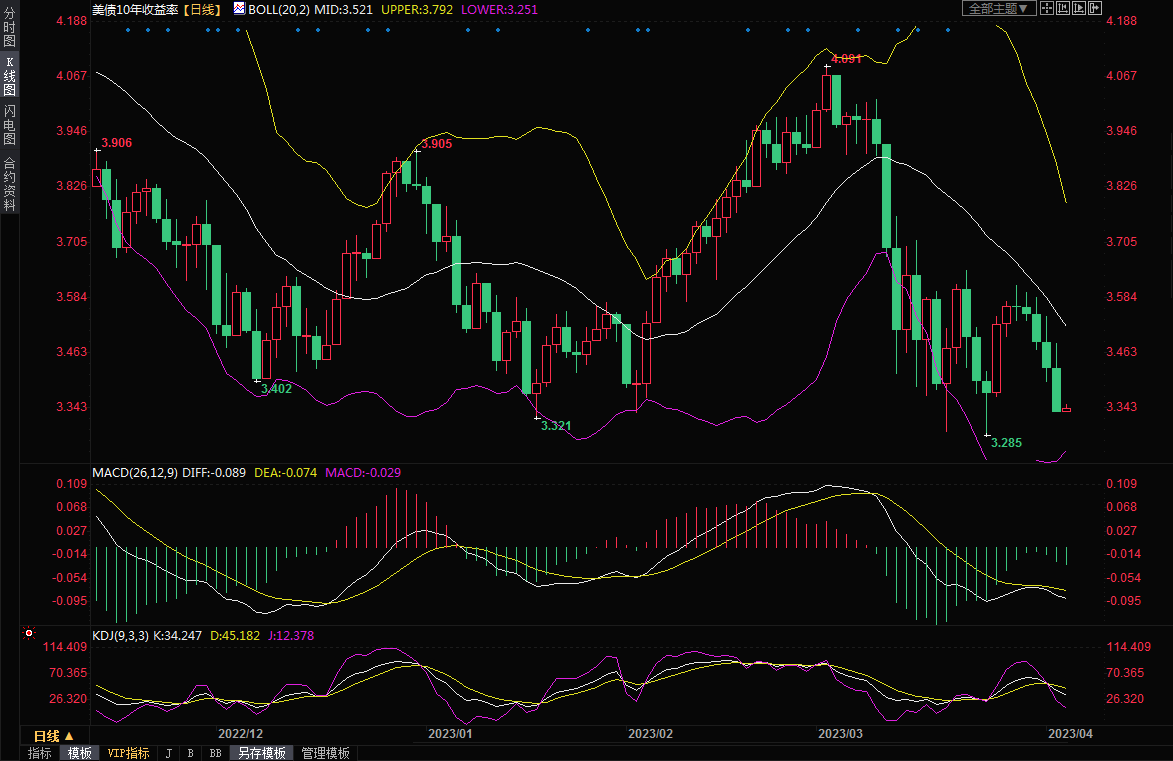1173x761 pixels.
Task: Click the exit arrow icon at top right
Action: coord(1094,8)
